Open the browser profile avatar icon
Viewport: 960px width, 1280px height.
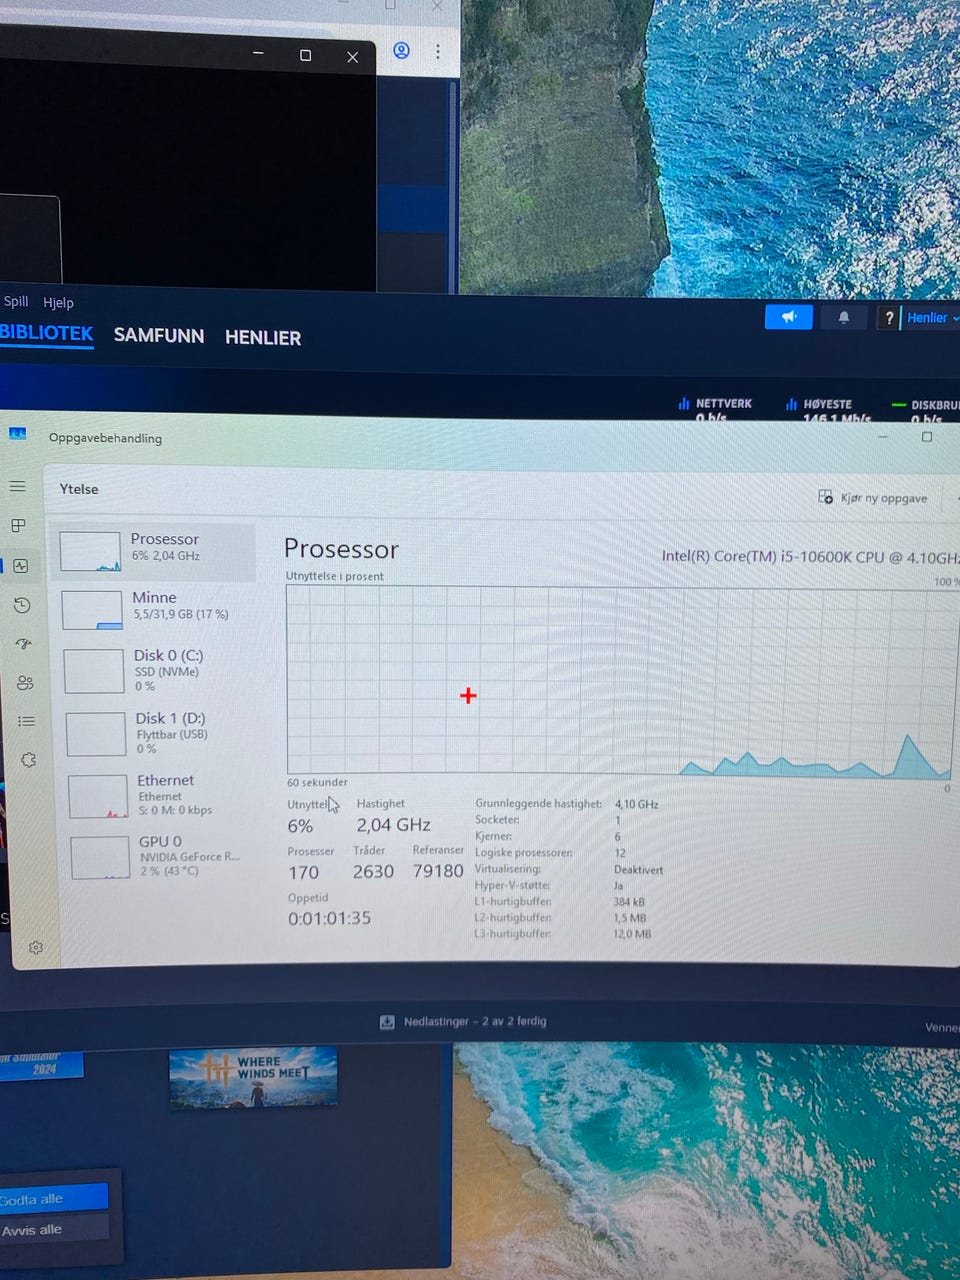401,50
